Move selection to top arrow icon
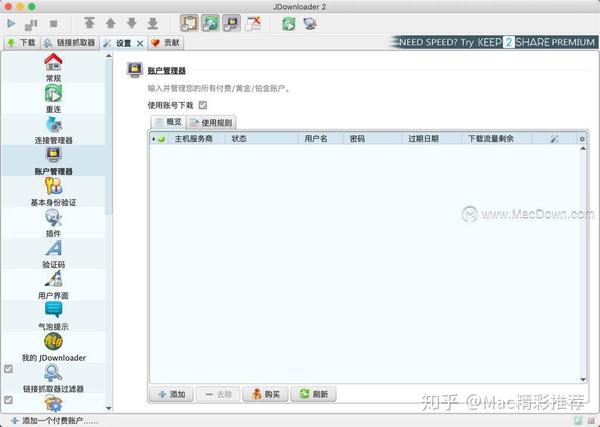The width and height of the screenshot is (600, 427). (x=89, y=23)
